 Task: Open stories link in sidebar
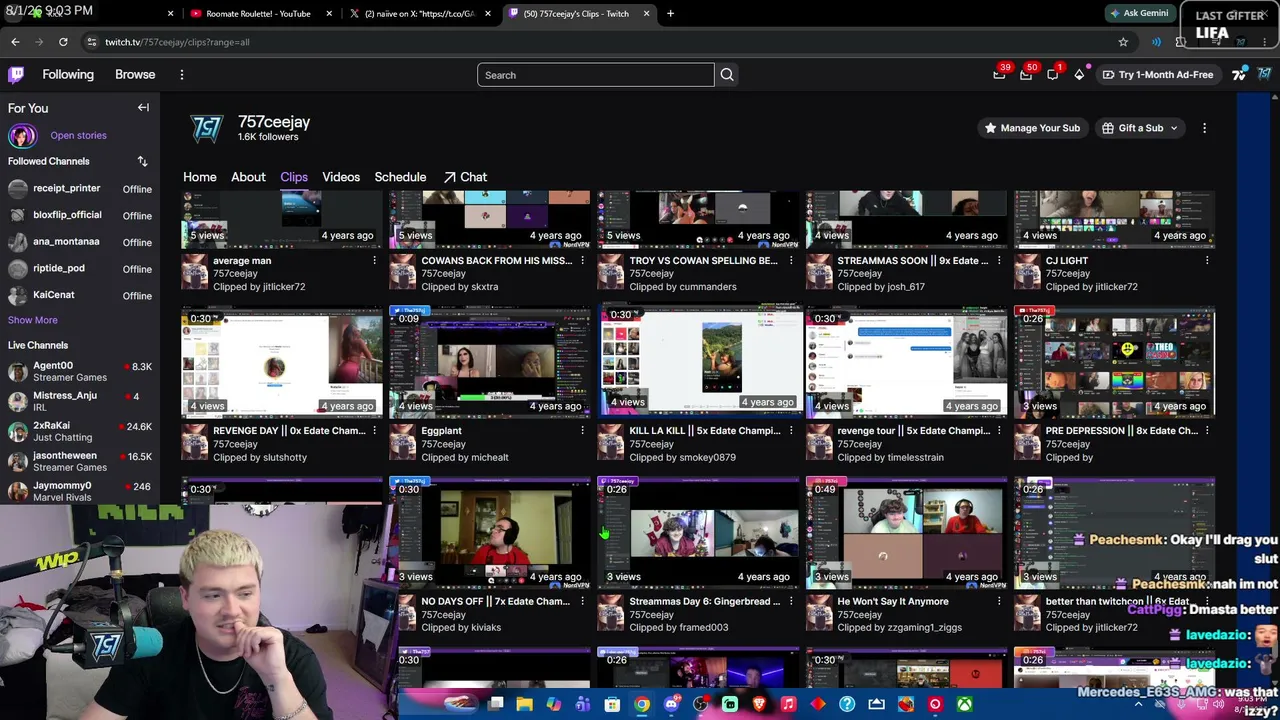(x=78, y=135)
